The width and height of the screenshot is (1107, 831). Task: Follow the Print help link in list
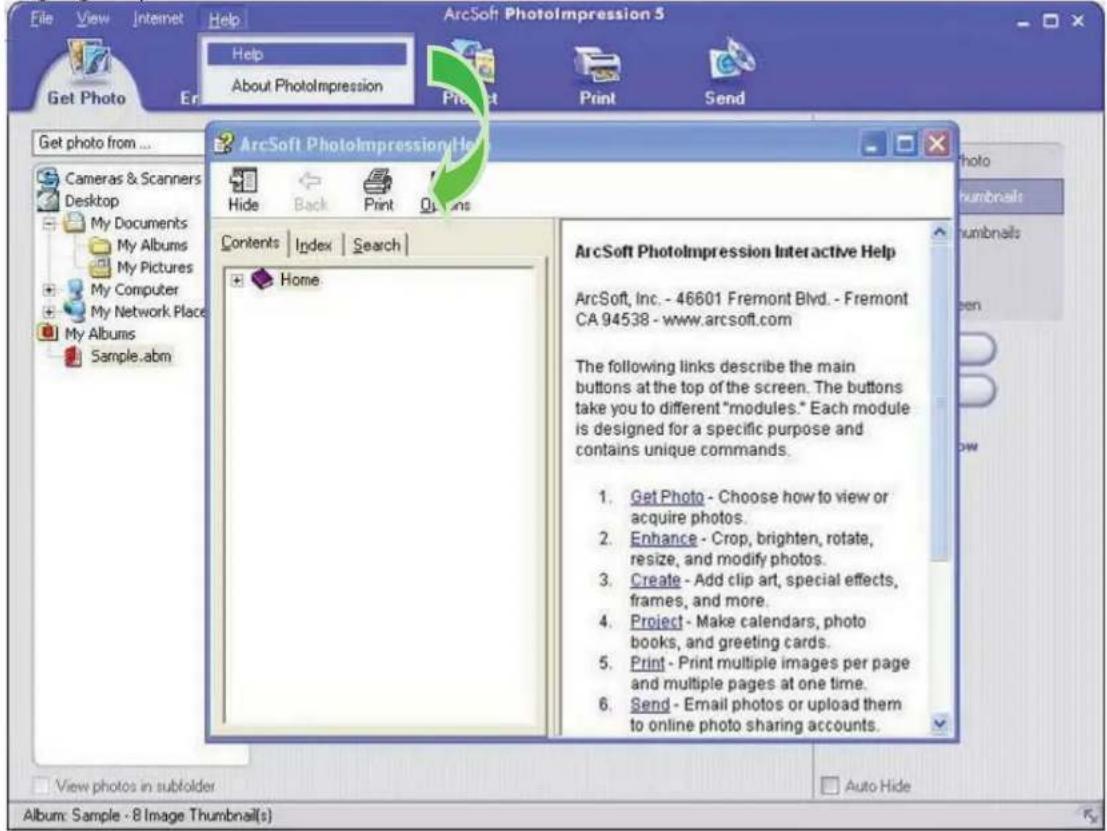(647, 664)
